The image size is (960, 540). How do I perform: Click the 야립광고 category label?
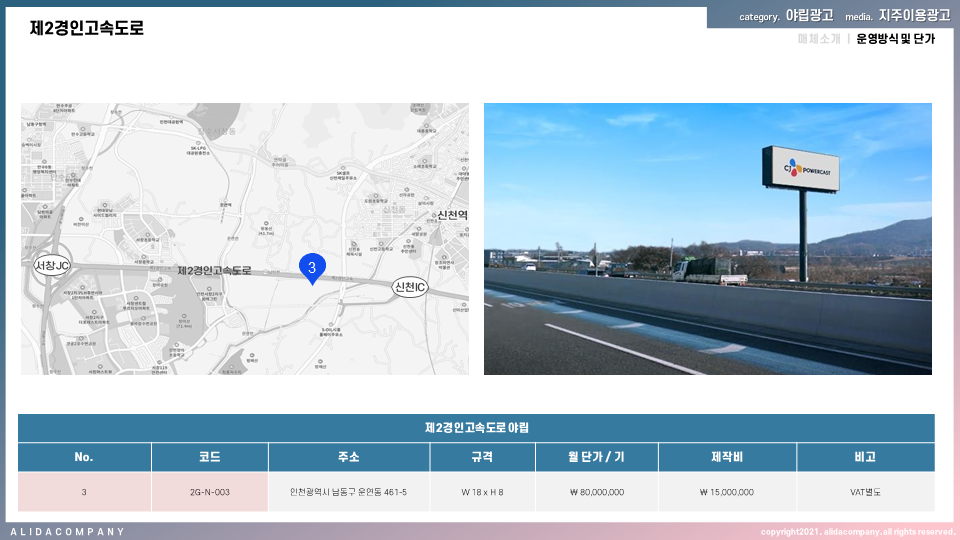(x=809, y=16)
